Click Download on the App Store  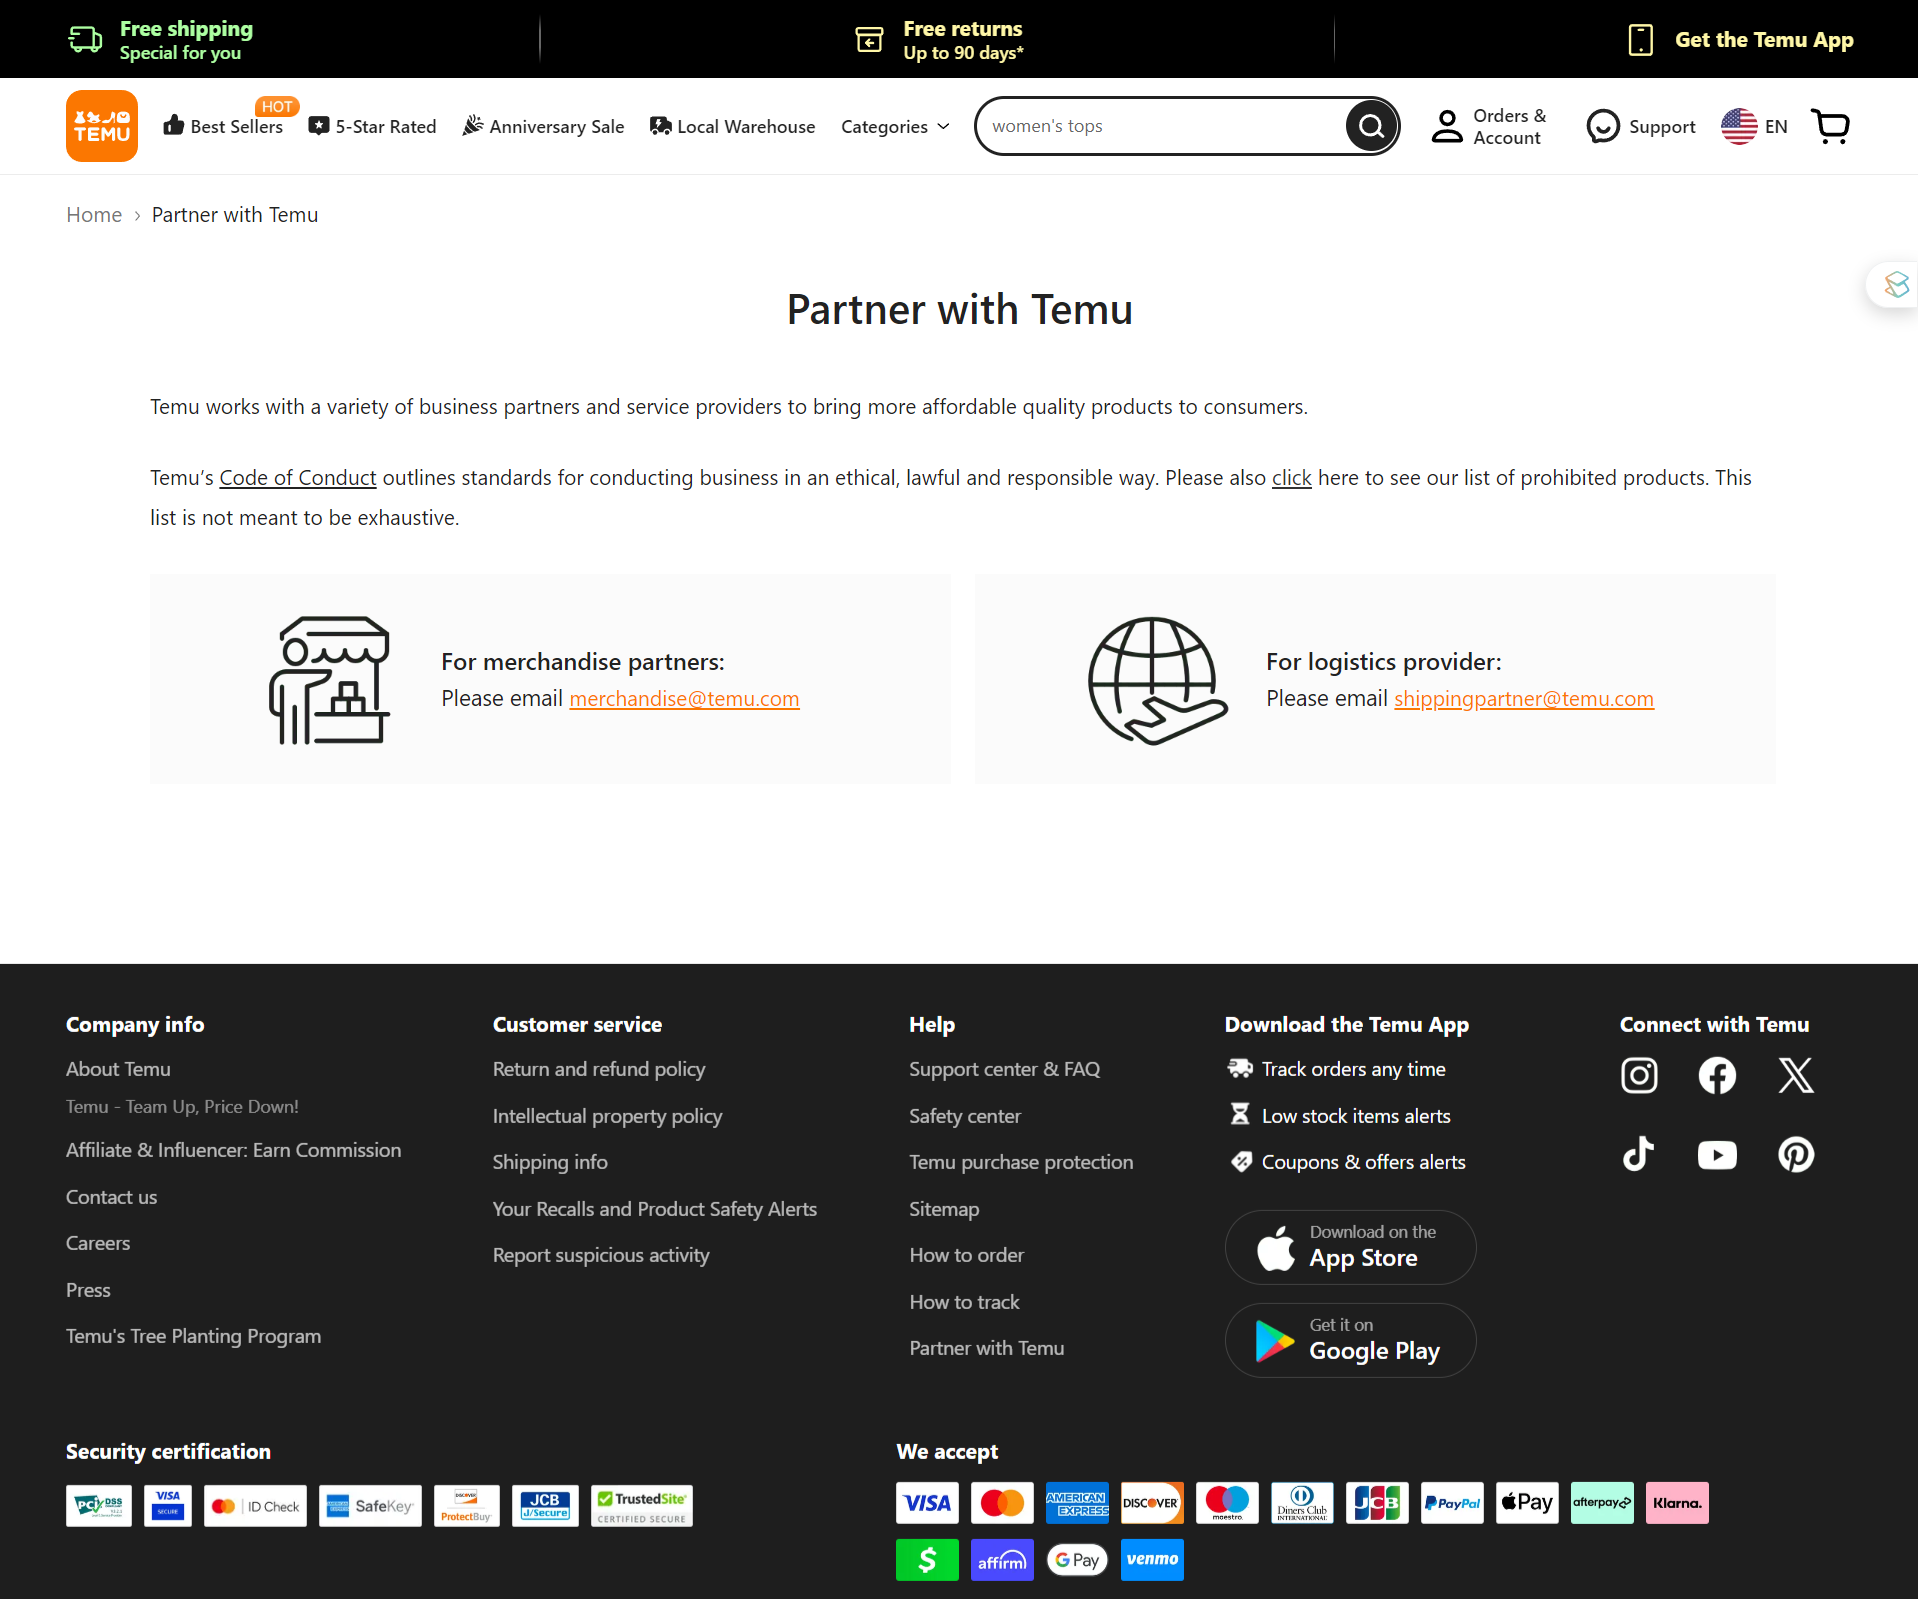1350,1248
